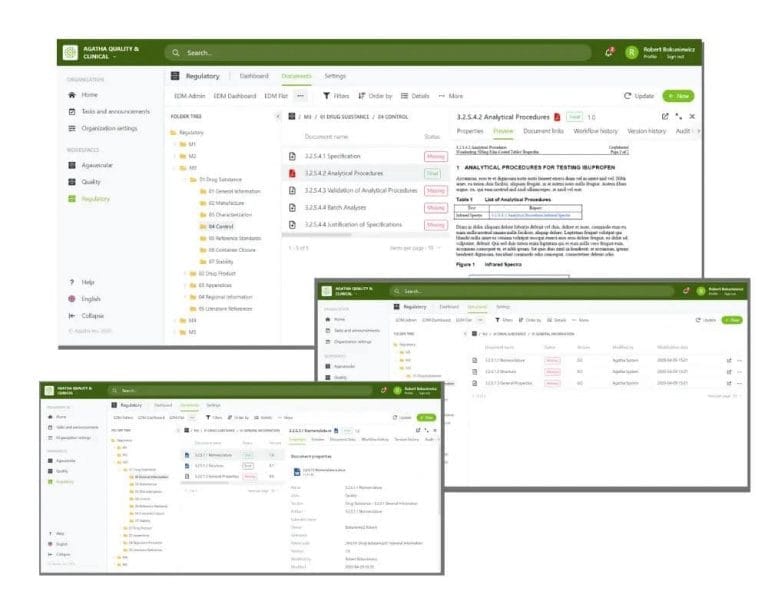The height and width of the screenshot is (614, 768).
Task: Click the Home icon in the top window sidebar
Action: click(x=72, y=94)
